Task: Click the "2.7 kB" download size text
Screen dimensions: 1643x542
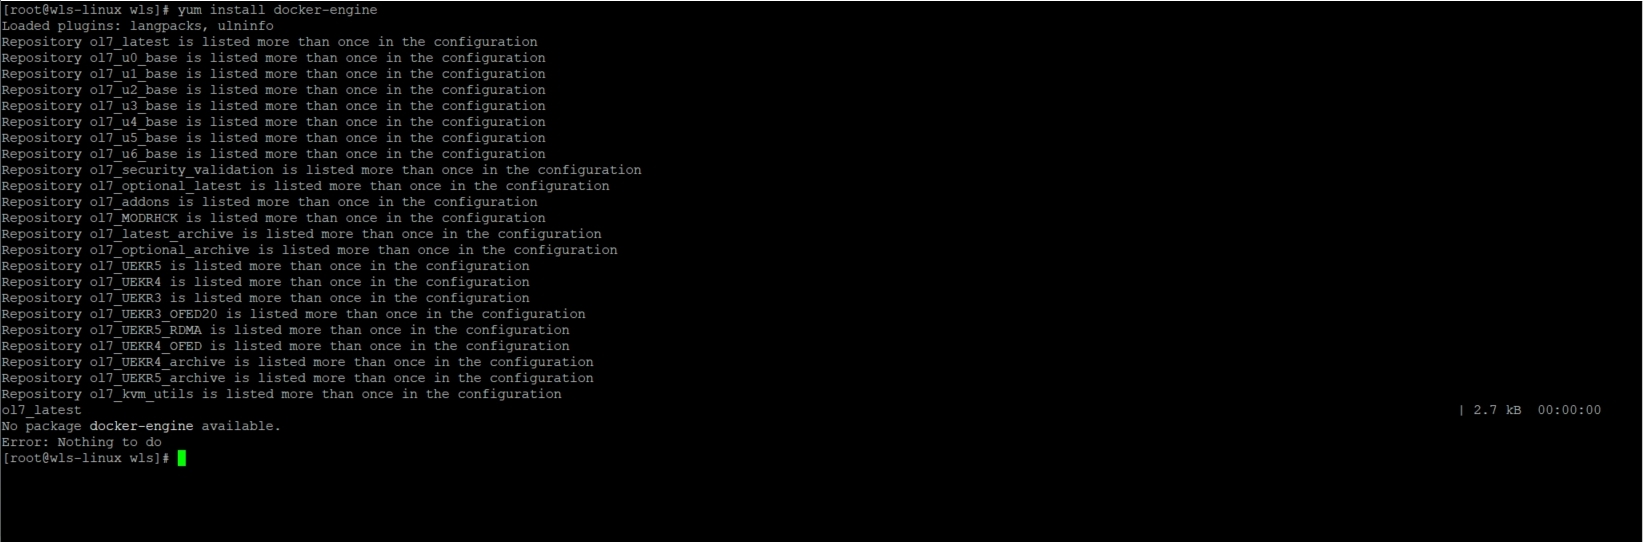Action: pyautogui.click(x=1497, y=410)
